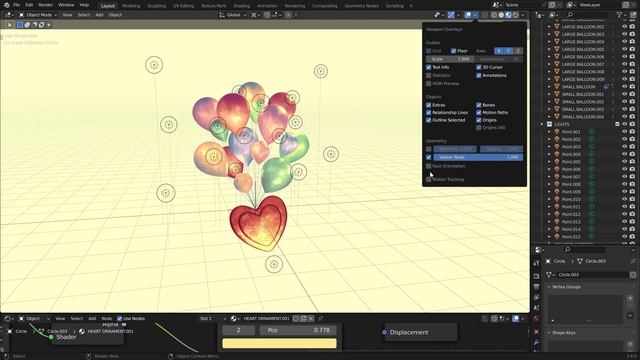640x360 pixels.
Task: Toggle the Text Info checkbox
Action: tap(429, 67)
